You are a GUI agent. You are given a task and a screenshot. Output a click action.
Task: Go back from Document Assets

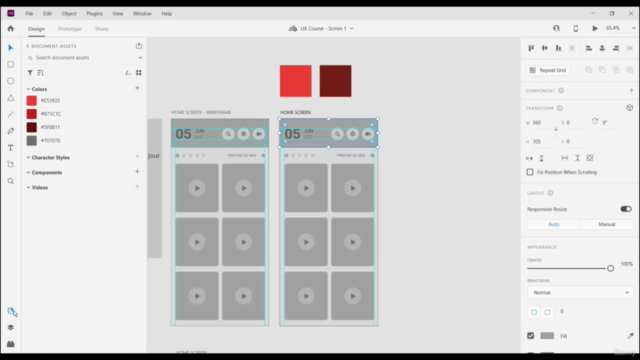pyautogui.click(x=28, y=46)
